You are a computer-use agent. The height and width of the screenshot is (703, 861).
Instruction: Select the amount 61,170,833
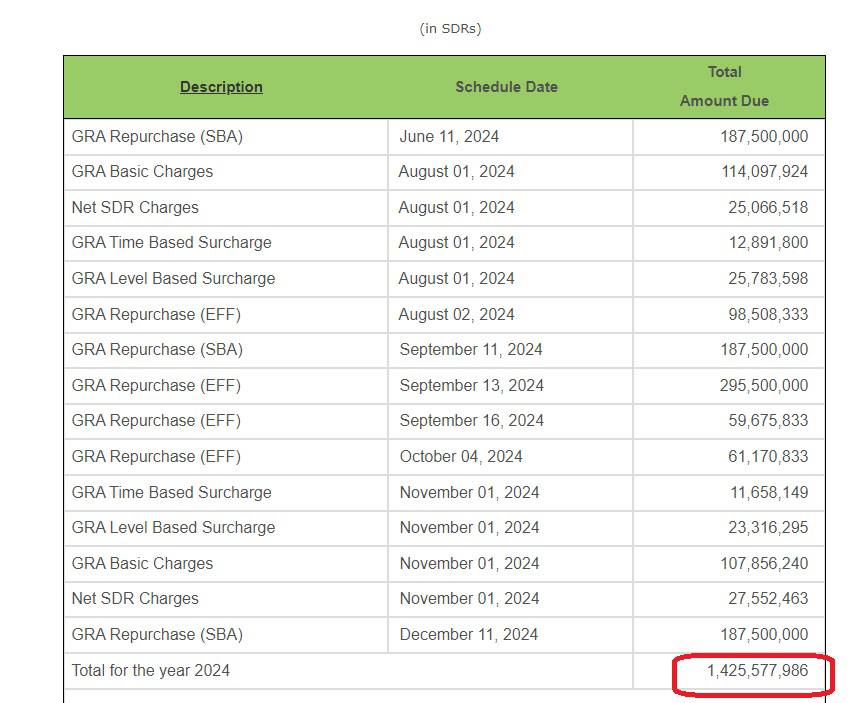768,456
